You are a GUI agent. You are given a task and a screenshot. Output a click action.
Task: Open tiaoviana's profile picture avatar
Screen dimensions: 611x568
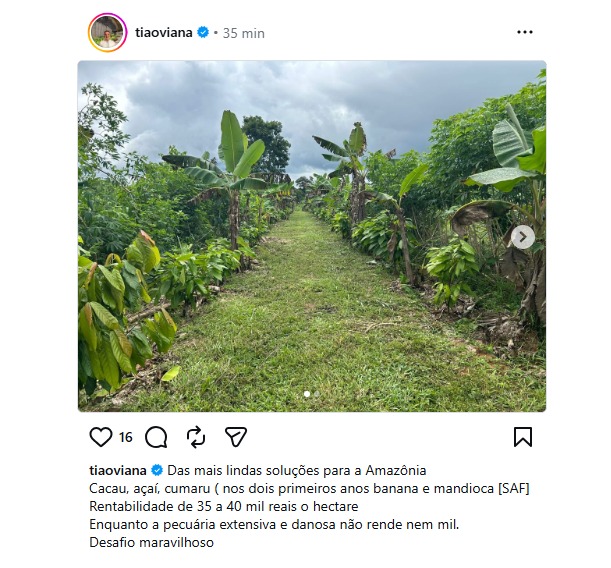(107, 33)
